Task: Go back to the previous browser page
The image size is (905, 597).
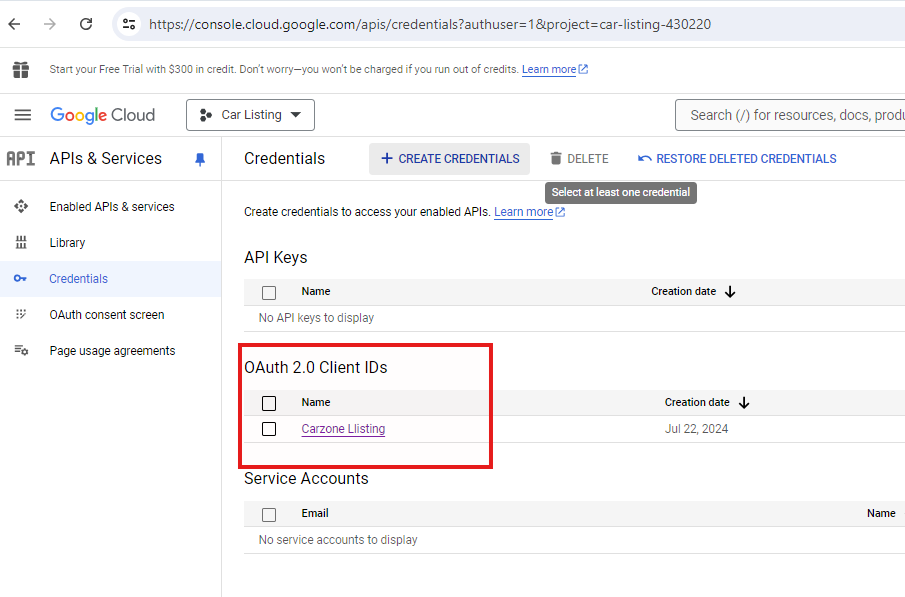Action: pos(14,24)
